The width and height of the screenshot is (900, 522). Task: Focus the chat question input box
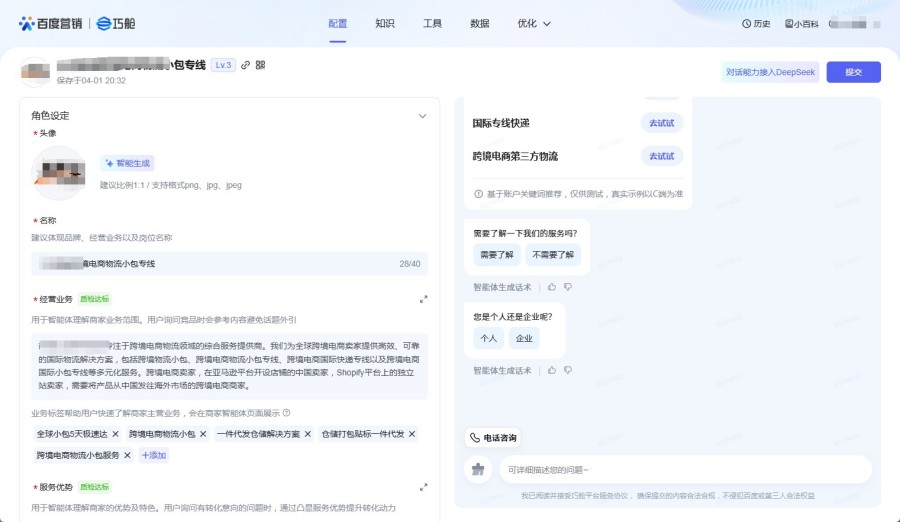click(x=685, y=469)
